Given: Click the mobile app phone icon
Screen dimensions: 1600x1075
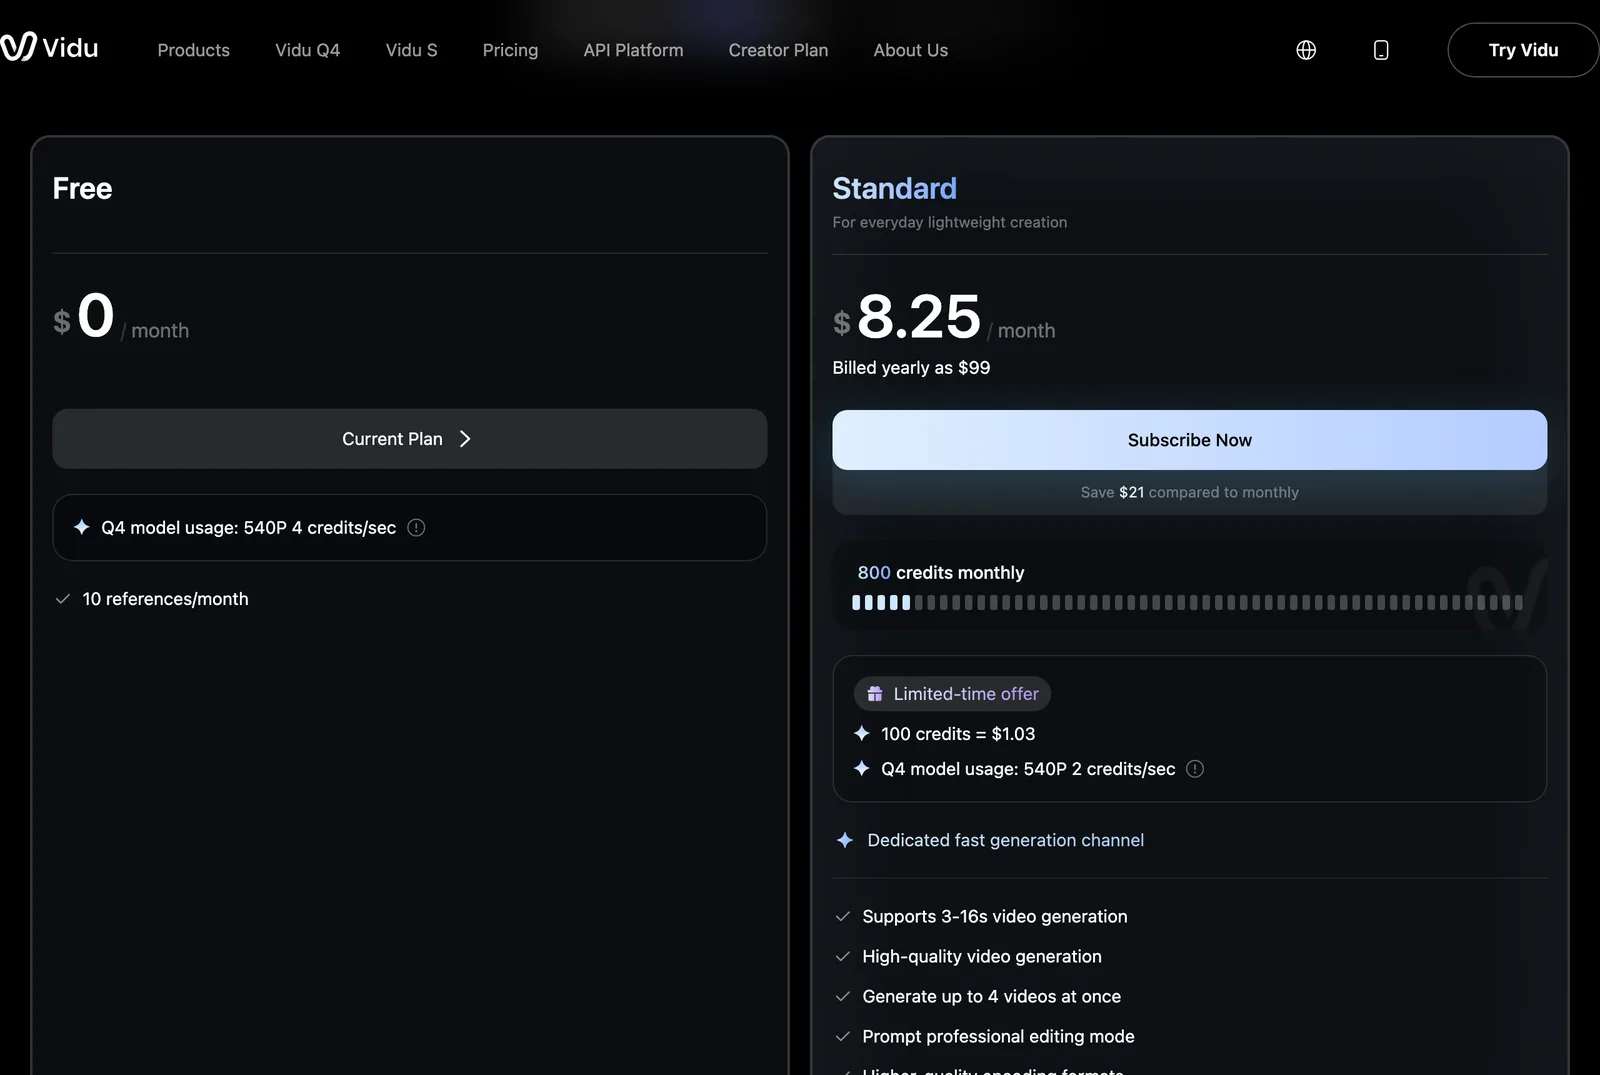Looking at the screenshot, I should pyautogui.click(x=1381, y=50).
